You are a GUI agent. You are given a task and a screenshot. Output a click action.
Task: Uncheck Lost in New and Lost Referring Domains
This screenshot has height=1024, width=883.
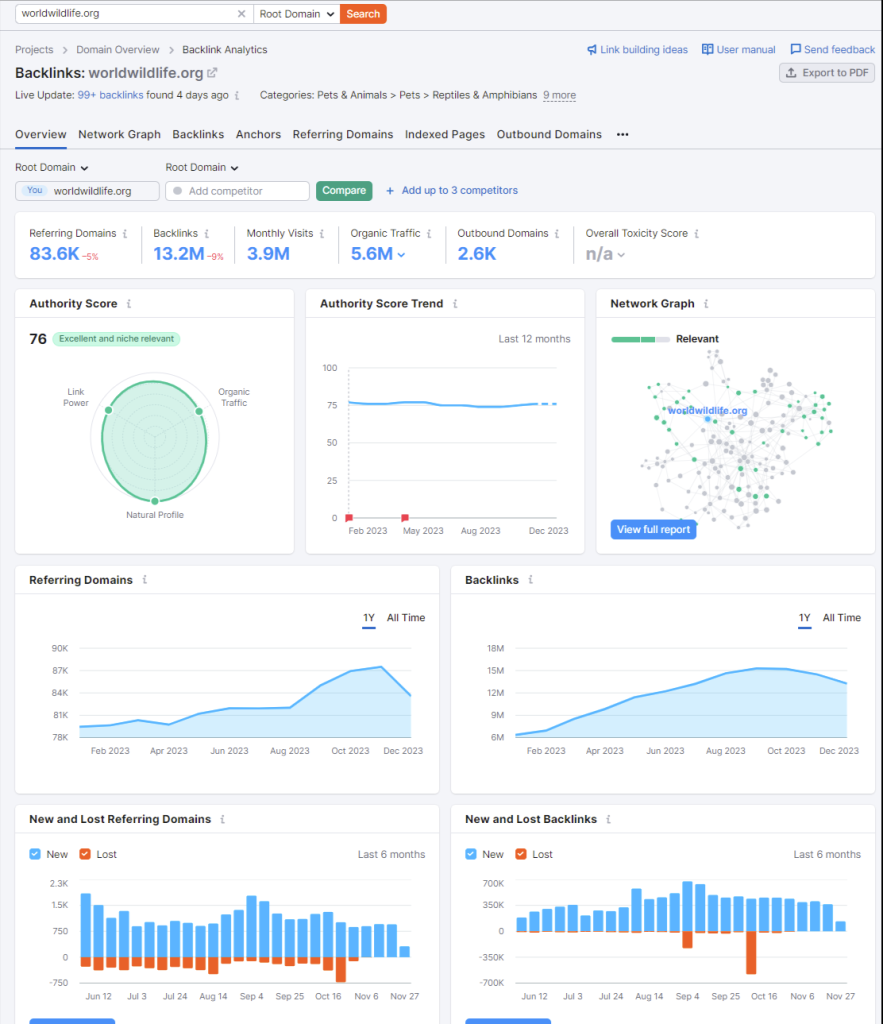pyautogui.click(x=85, y=855)
